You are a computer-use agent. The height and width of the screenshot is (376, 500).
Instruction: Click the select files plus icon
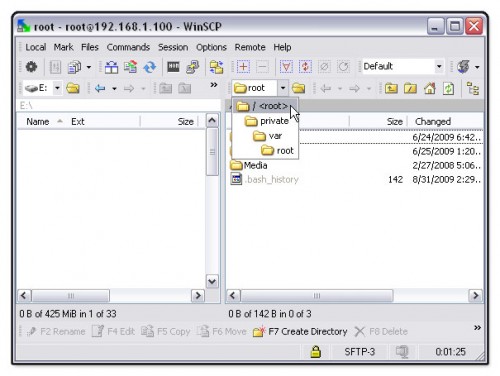point(243,67)
